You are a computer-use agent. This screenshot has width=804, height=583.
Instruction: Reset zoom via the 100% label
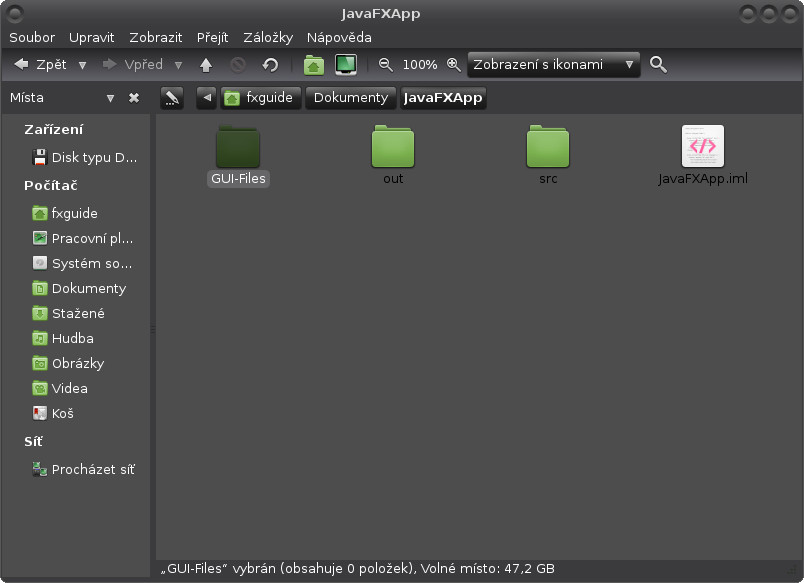(420, 65)
